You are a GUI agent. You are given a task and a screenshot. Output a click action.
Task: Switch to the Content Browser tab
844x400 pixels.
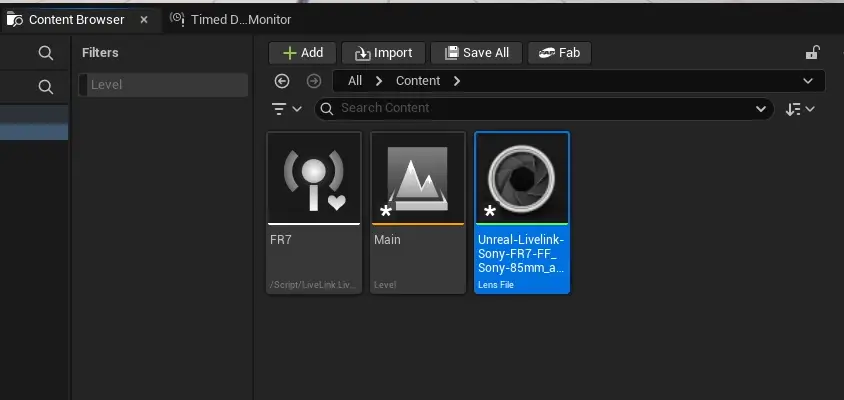click(75, 20)
